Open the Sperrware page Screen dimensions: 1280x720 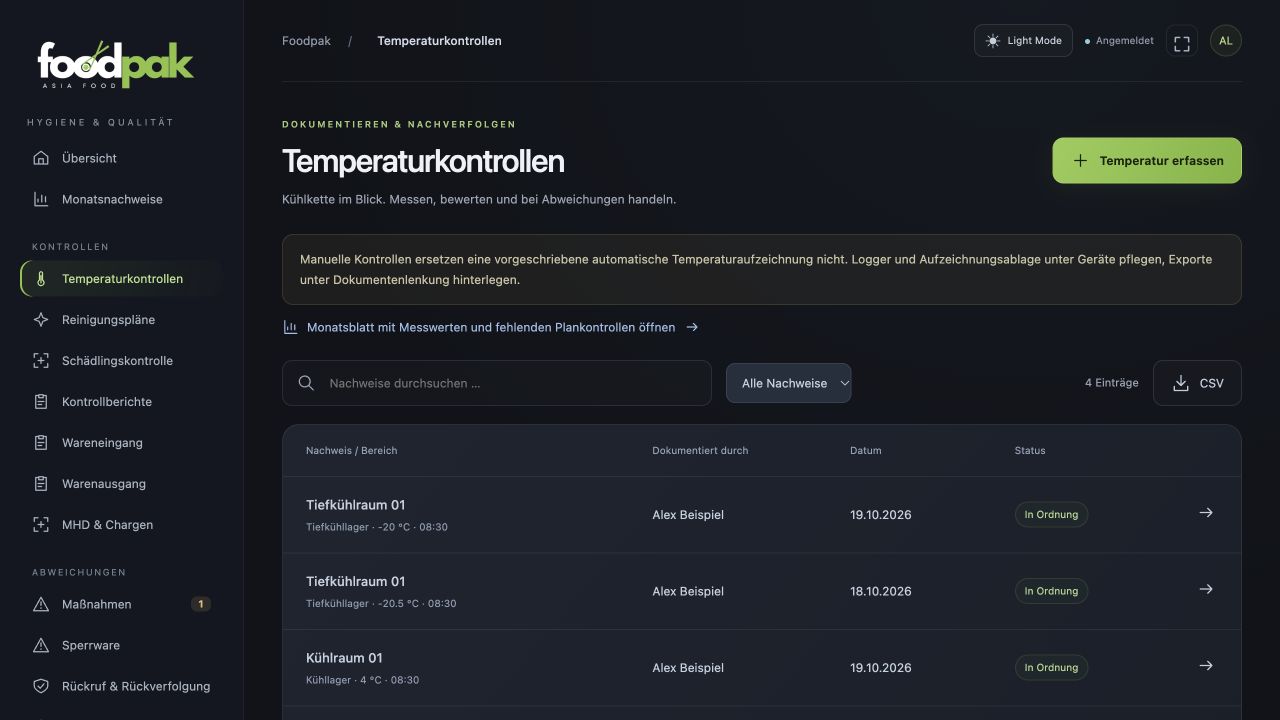121,645
